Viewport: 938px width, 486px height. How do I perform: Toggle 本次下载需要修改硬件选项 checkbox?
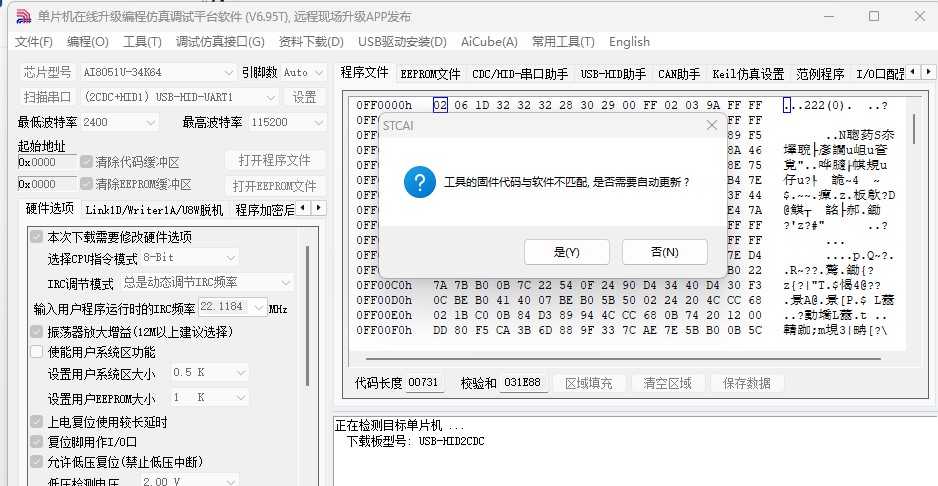pyautogui.click(x=37, y=237)
